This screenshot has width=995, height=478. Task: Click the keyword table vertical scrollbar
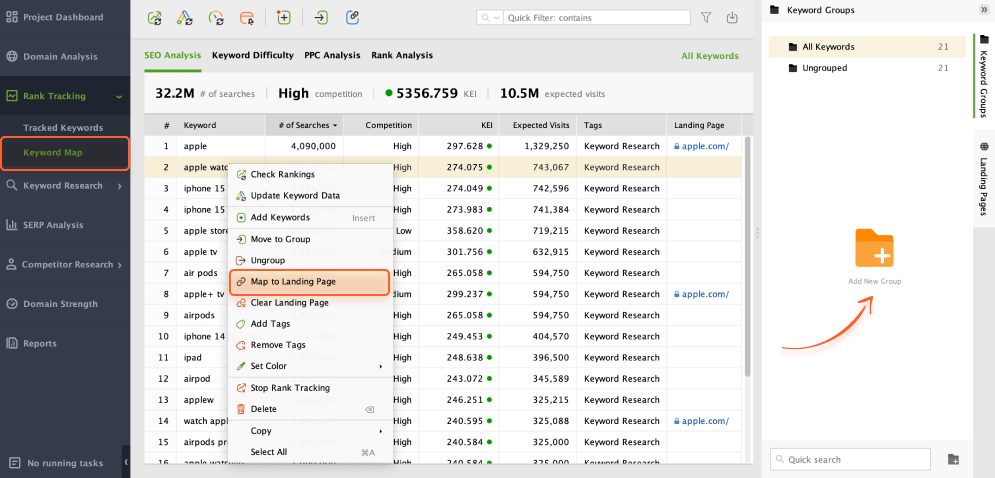tap(747, 256)
